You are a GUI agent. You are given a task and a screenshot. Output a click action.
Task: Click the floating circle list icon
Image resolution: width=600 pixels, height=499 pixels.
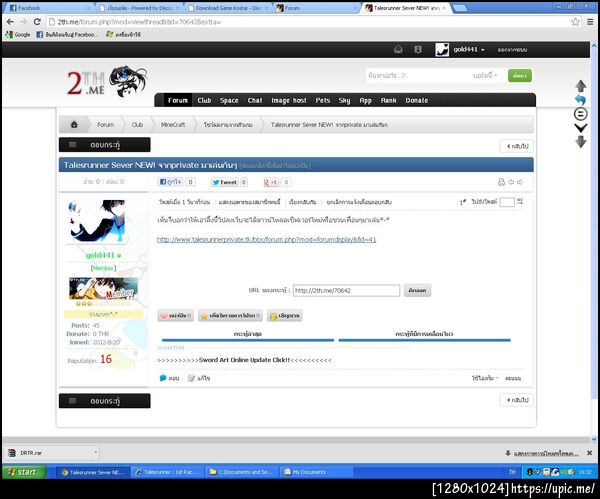[x=580, y=114]
